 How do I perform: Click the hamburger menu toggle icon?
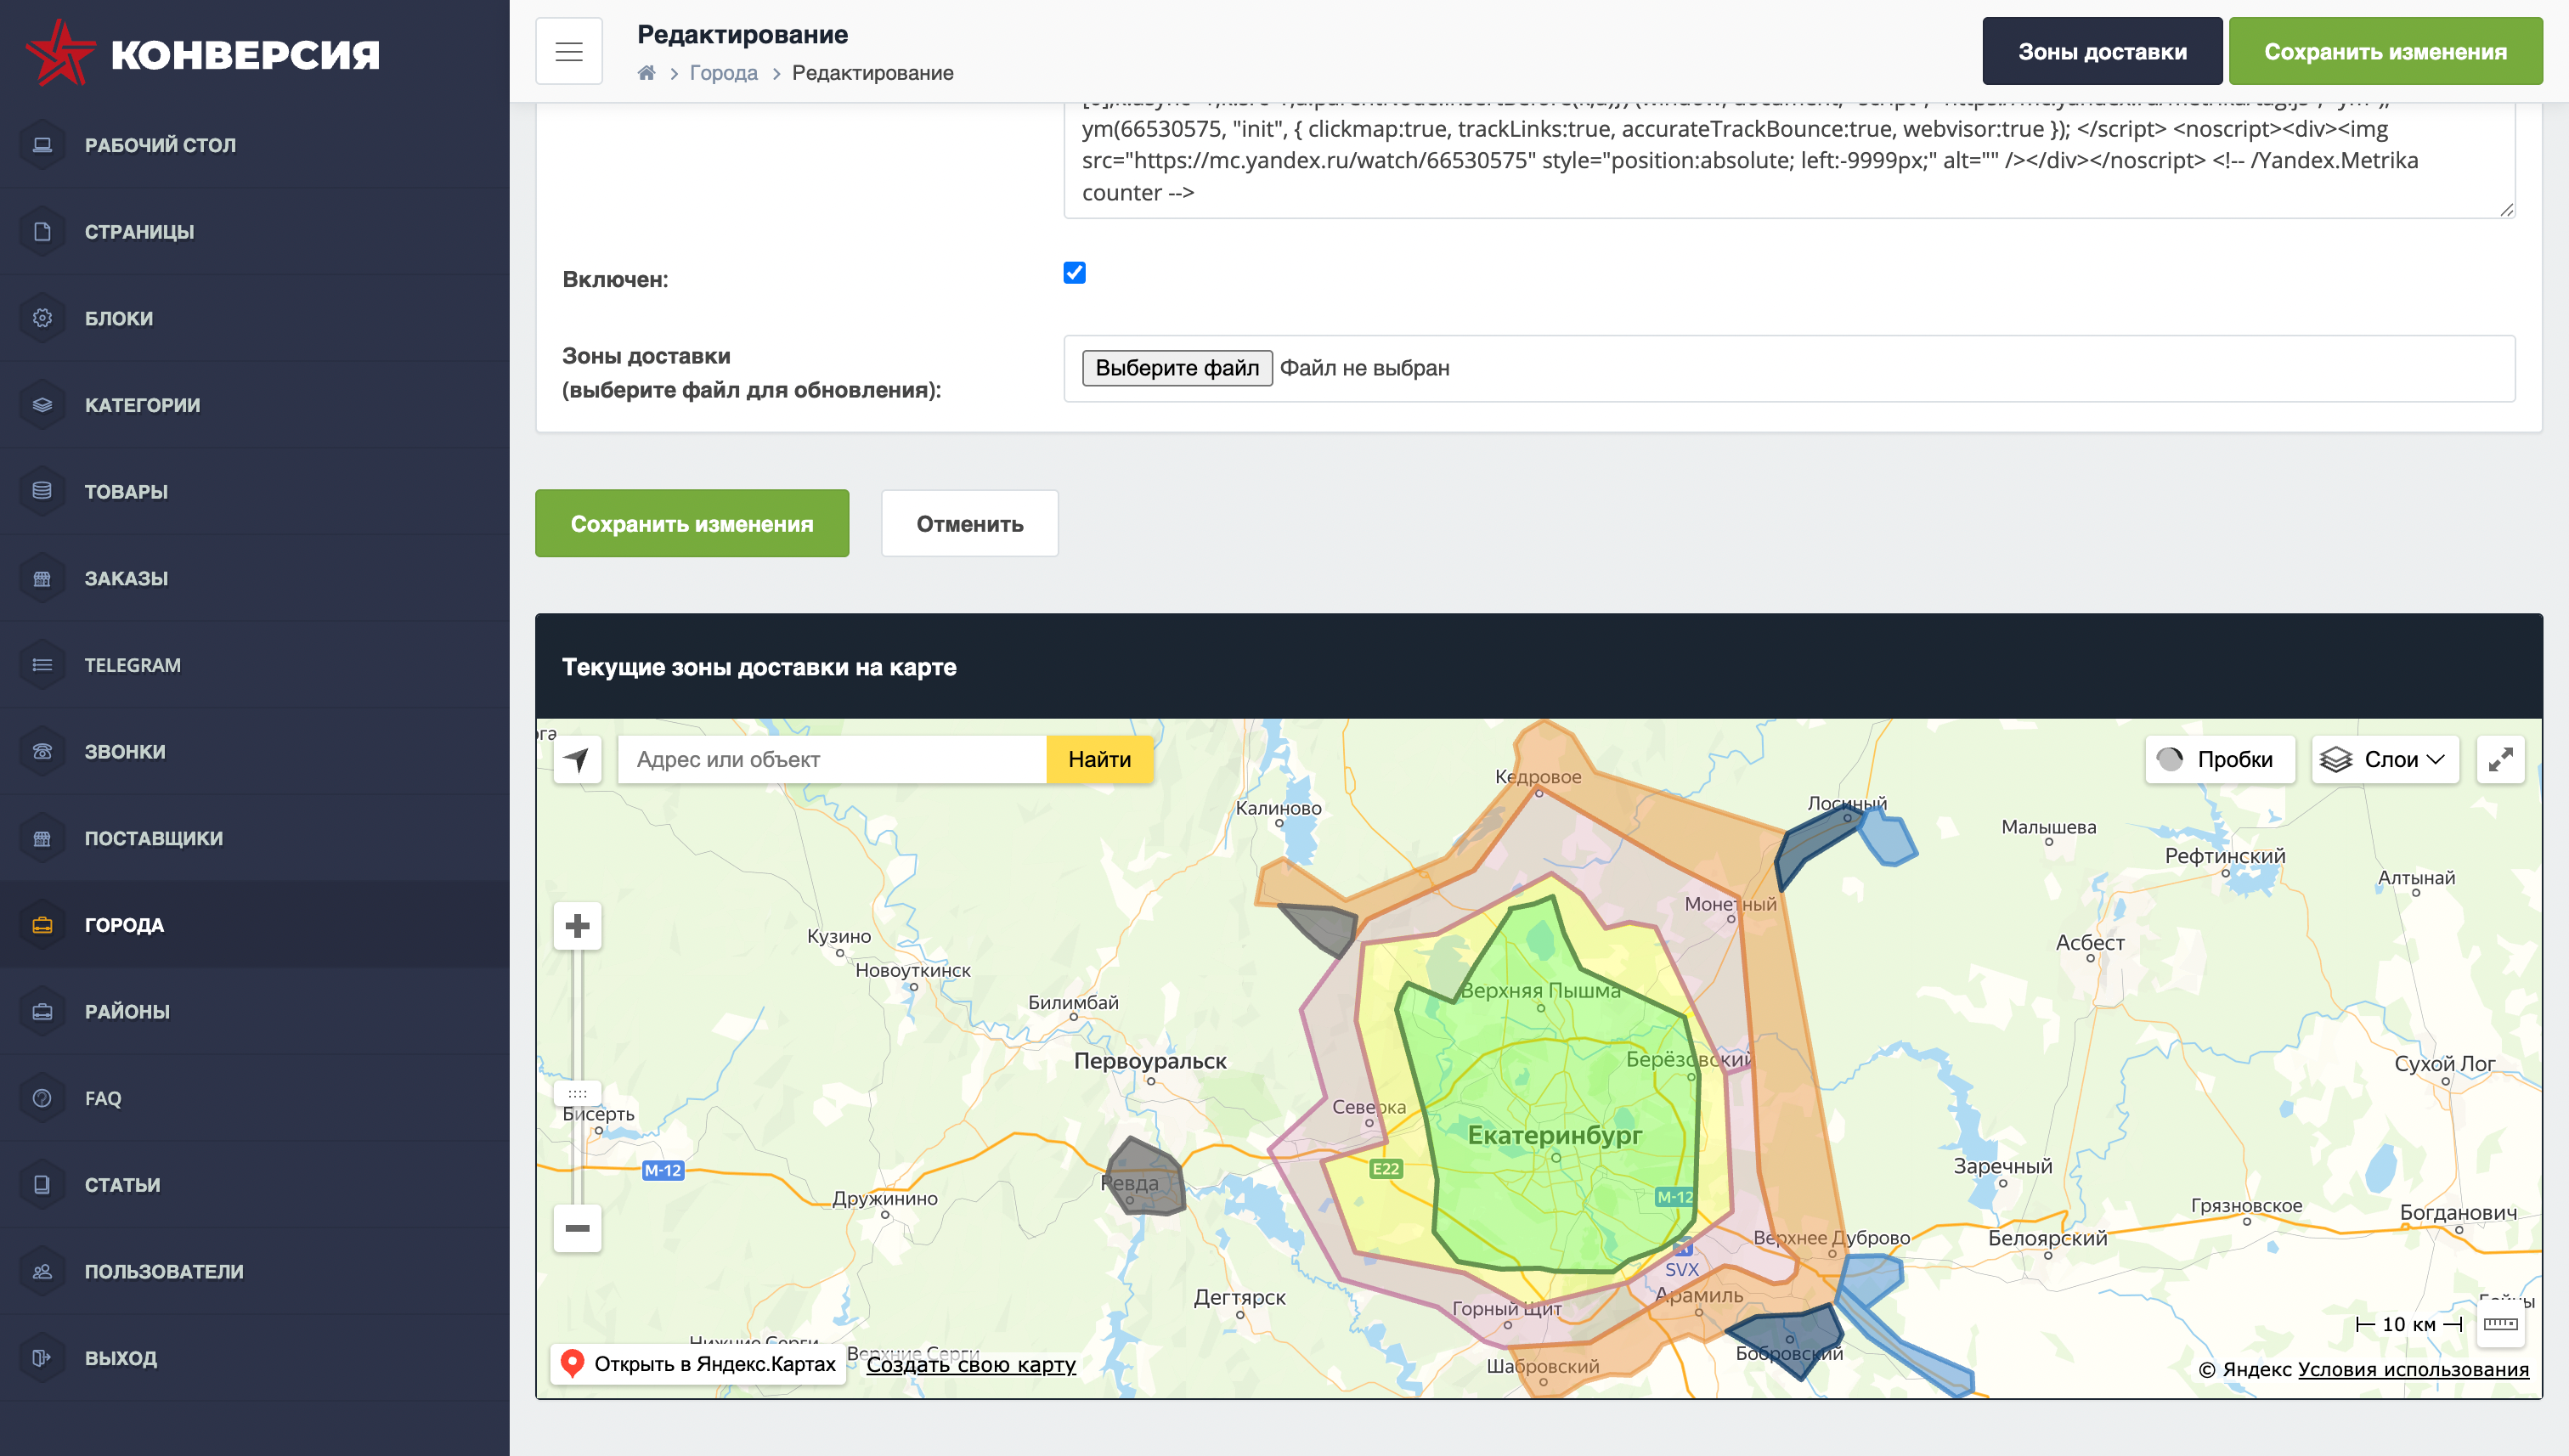pos(568,51)
